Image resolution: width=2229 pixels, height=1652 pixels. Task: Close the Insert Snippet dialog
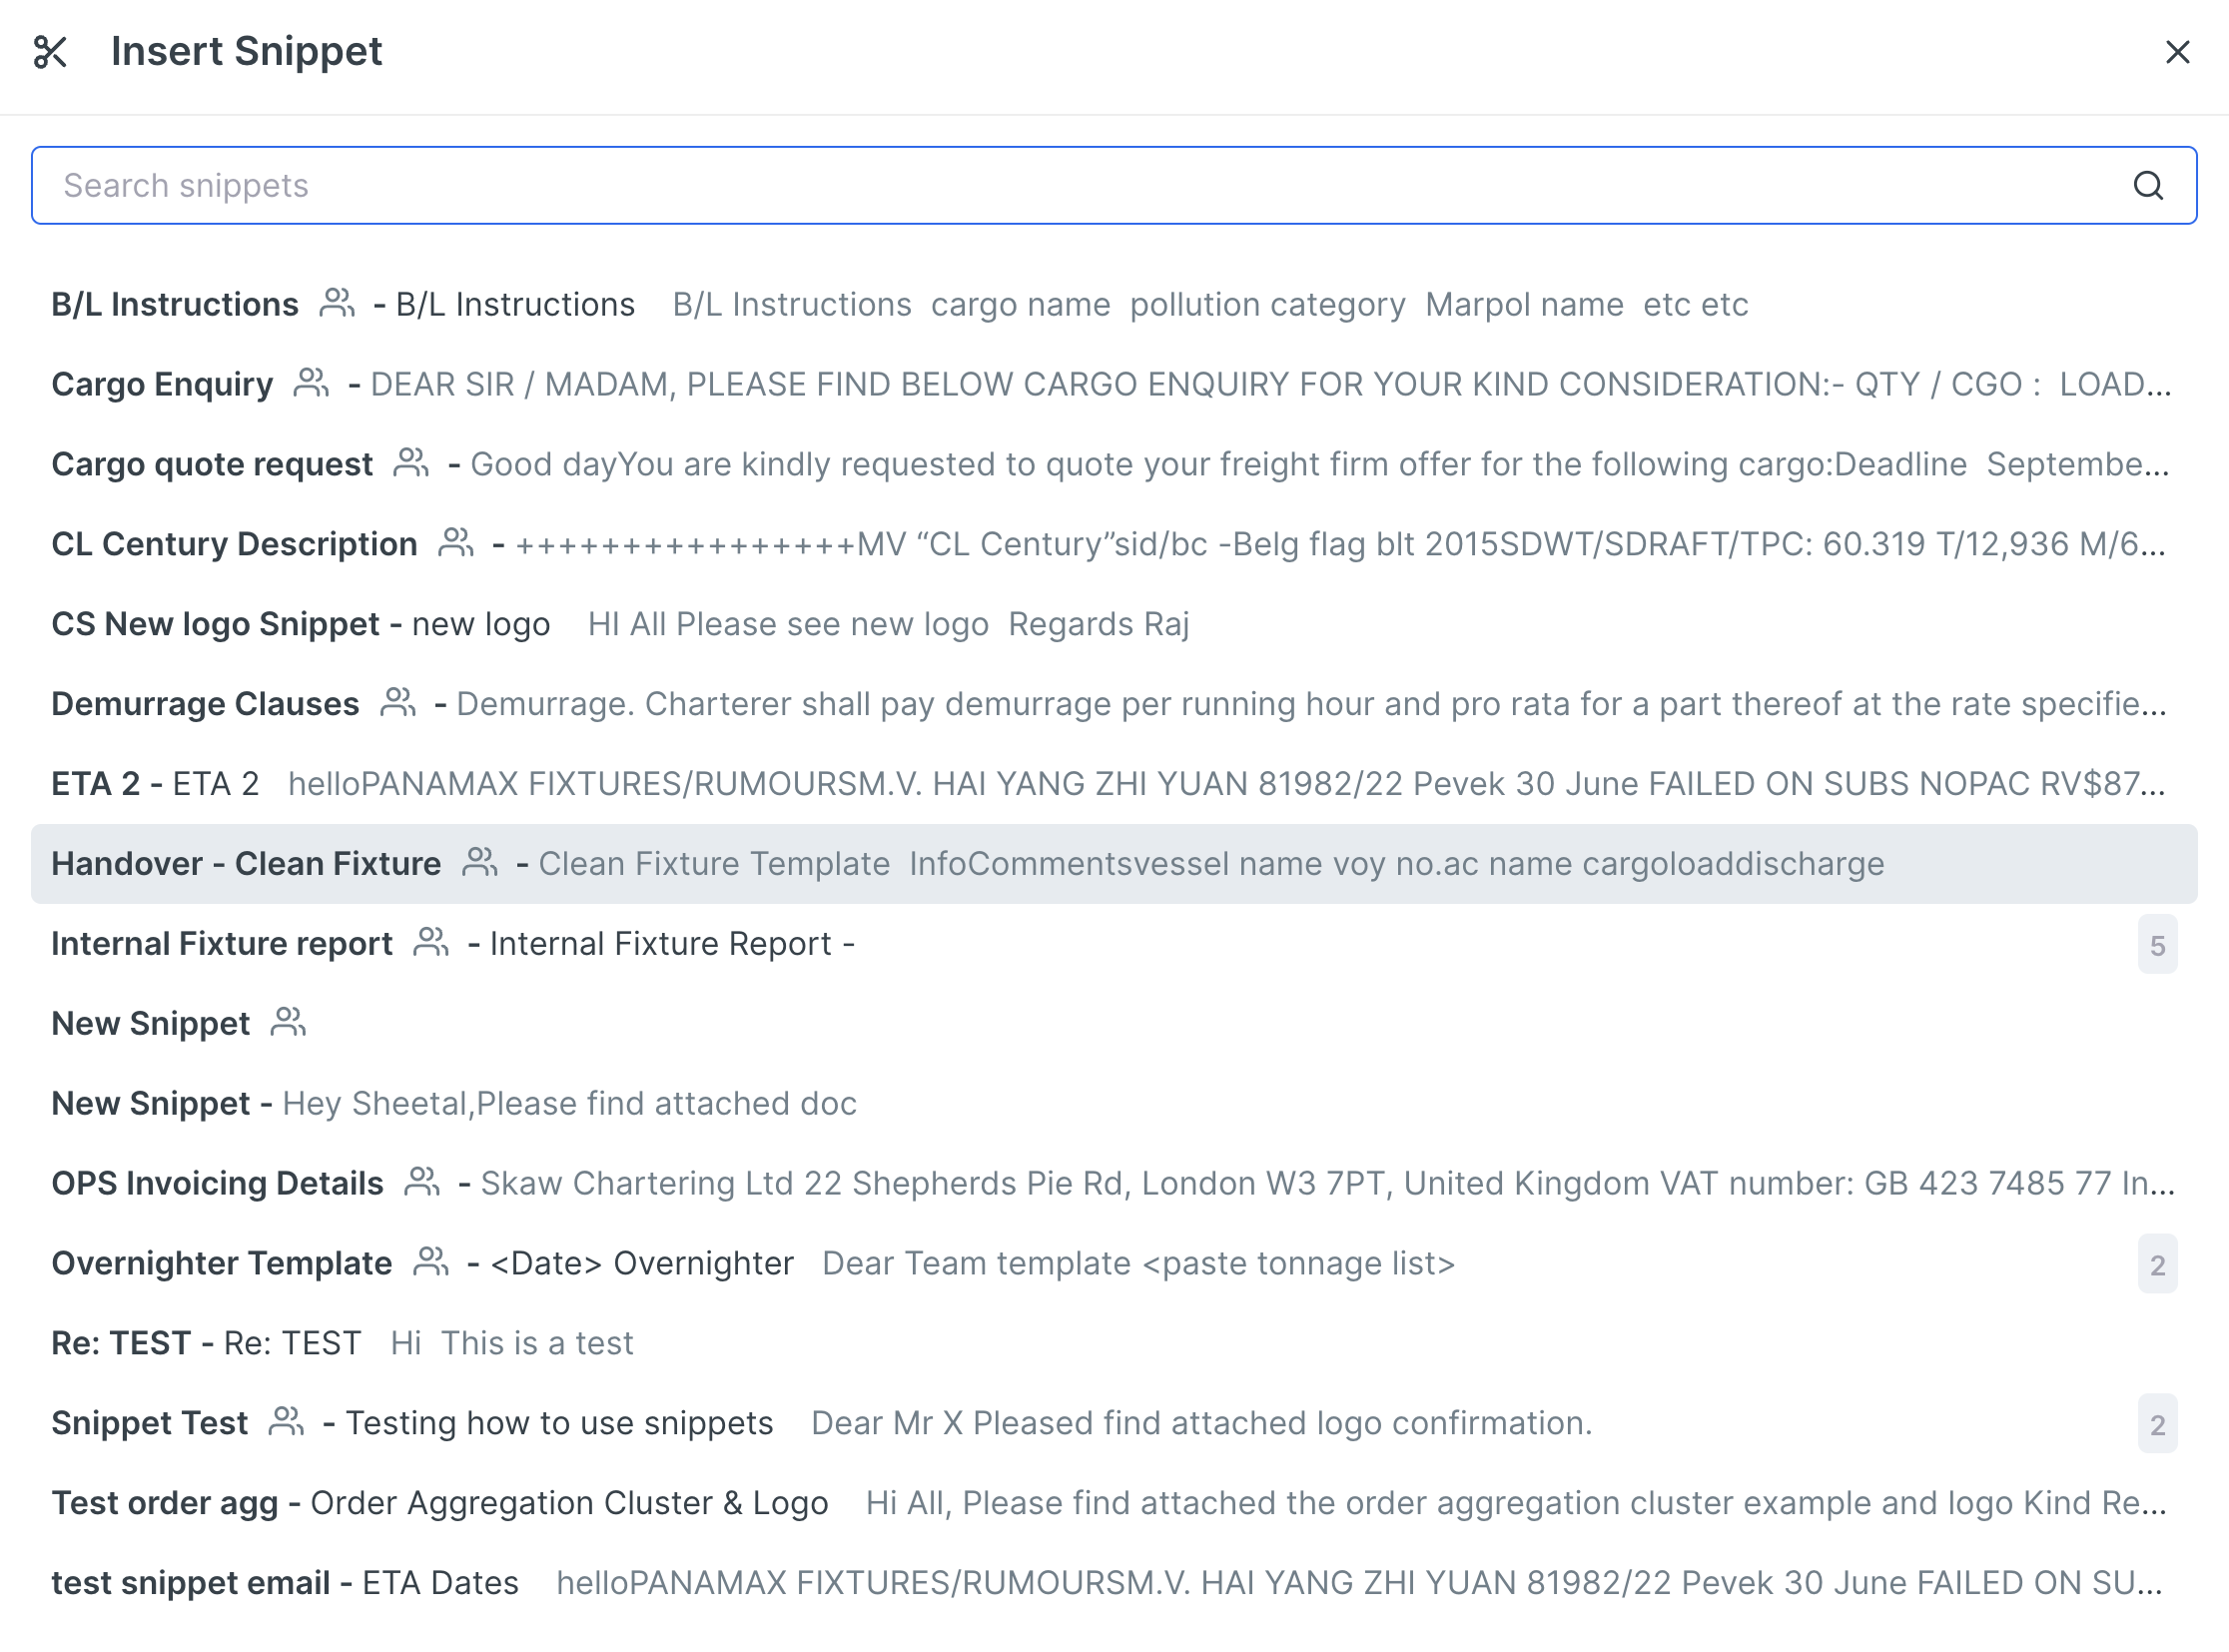(2177, 52)
